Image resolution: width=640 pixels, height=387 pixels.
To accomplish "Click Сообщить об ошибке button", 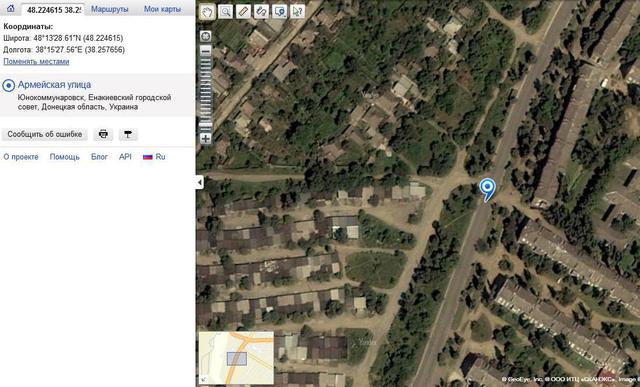I will (x=45, y=134).
